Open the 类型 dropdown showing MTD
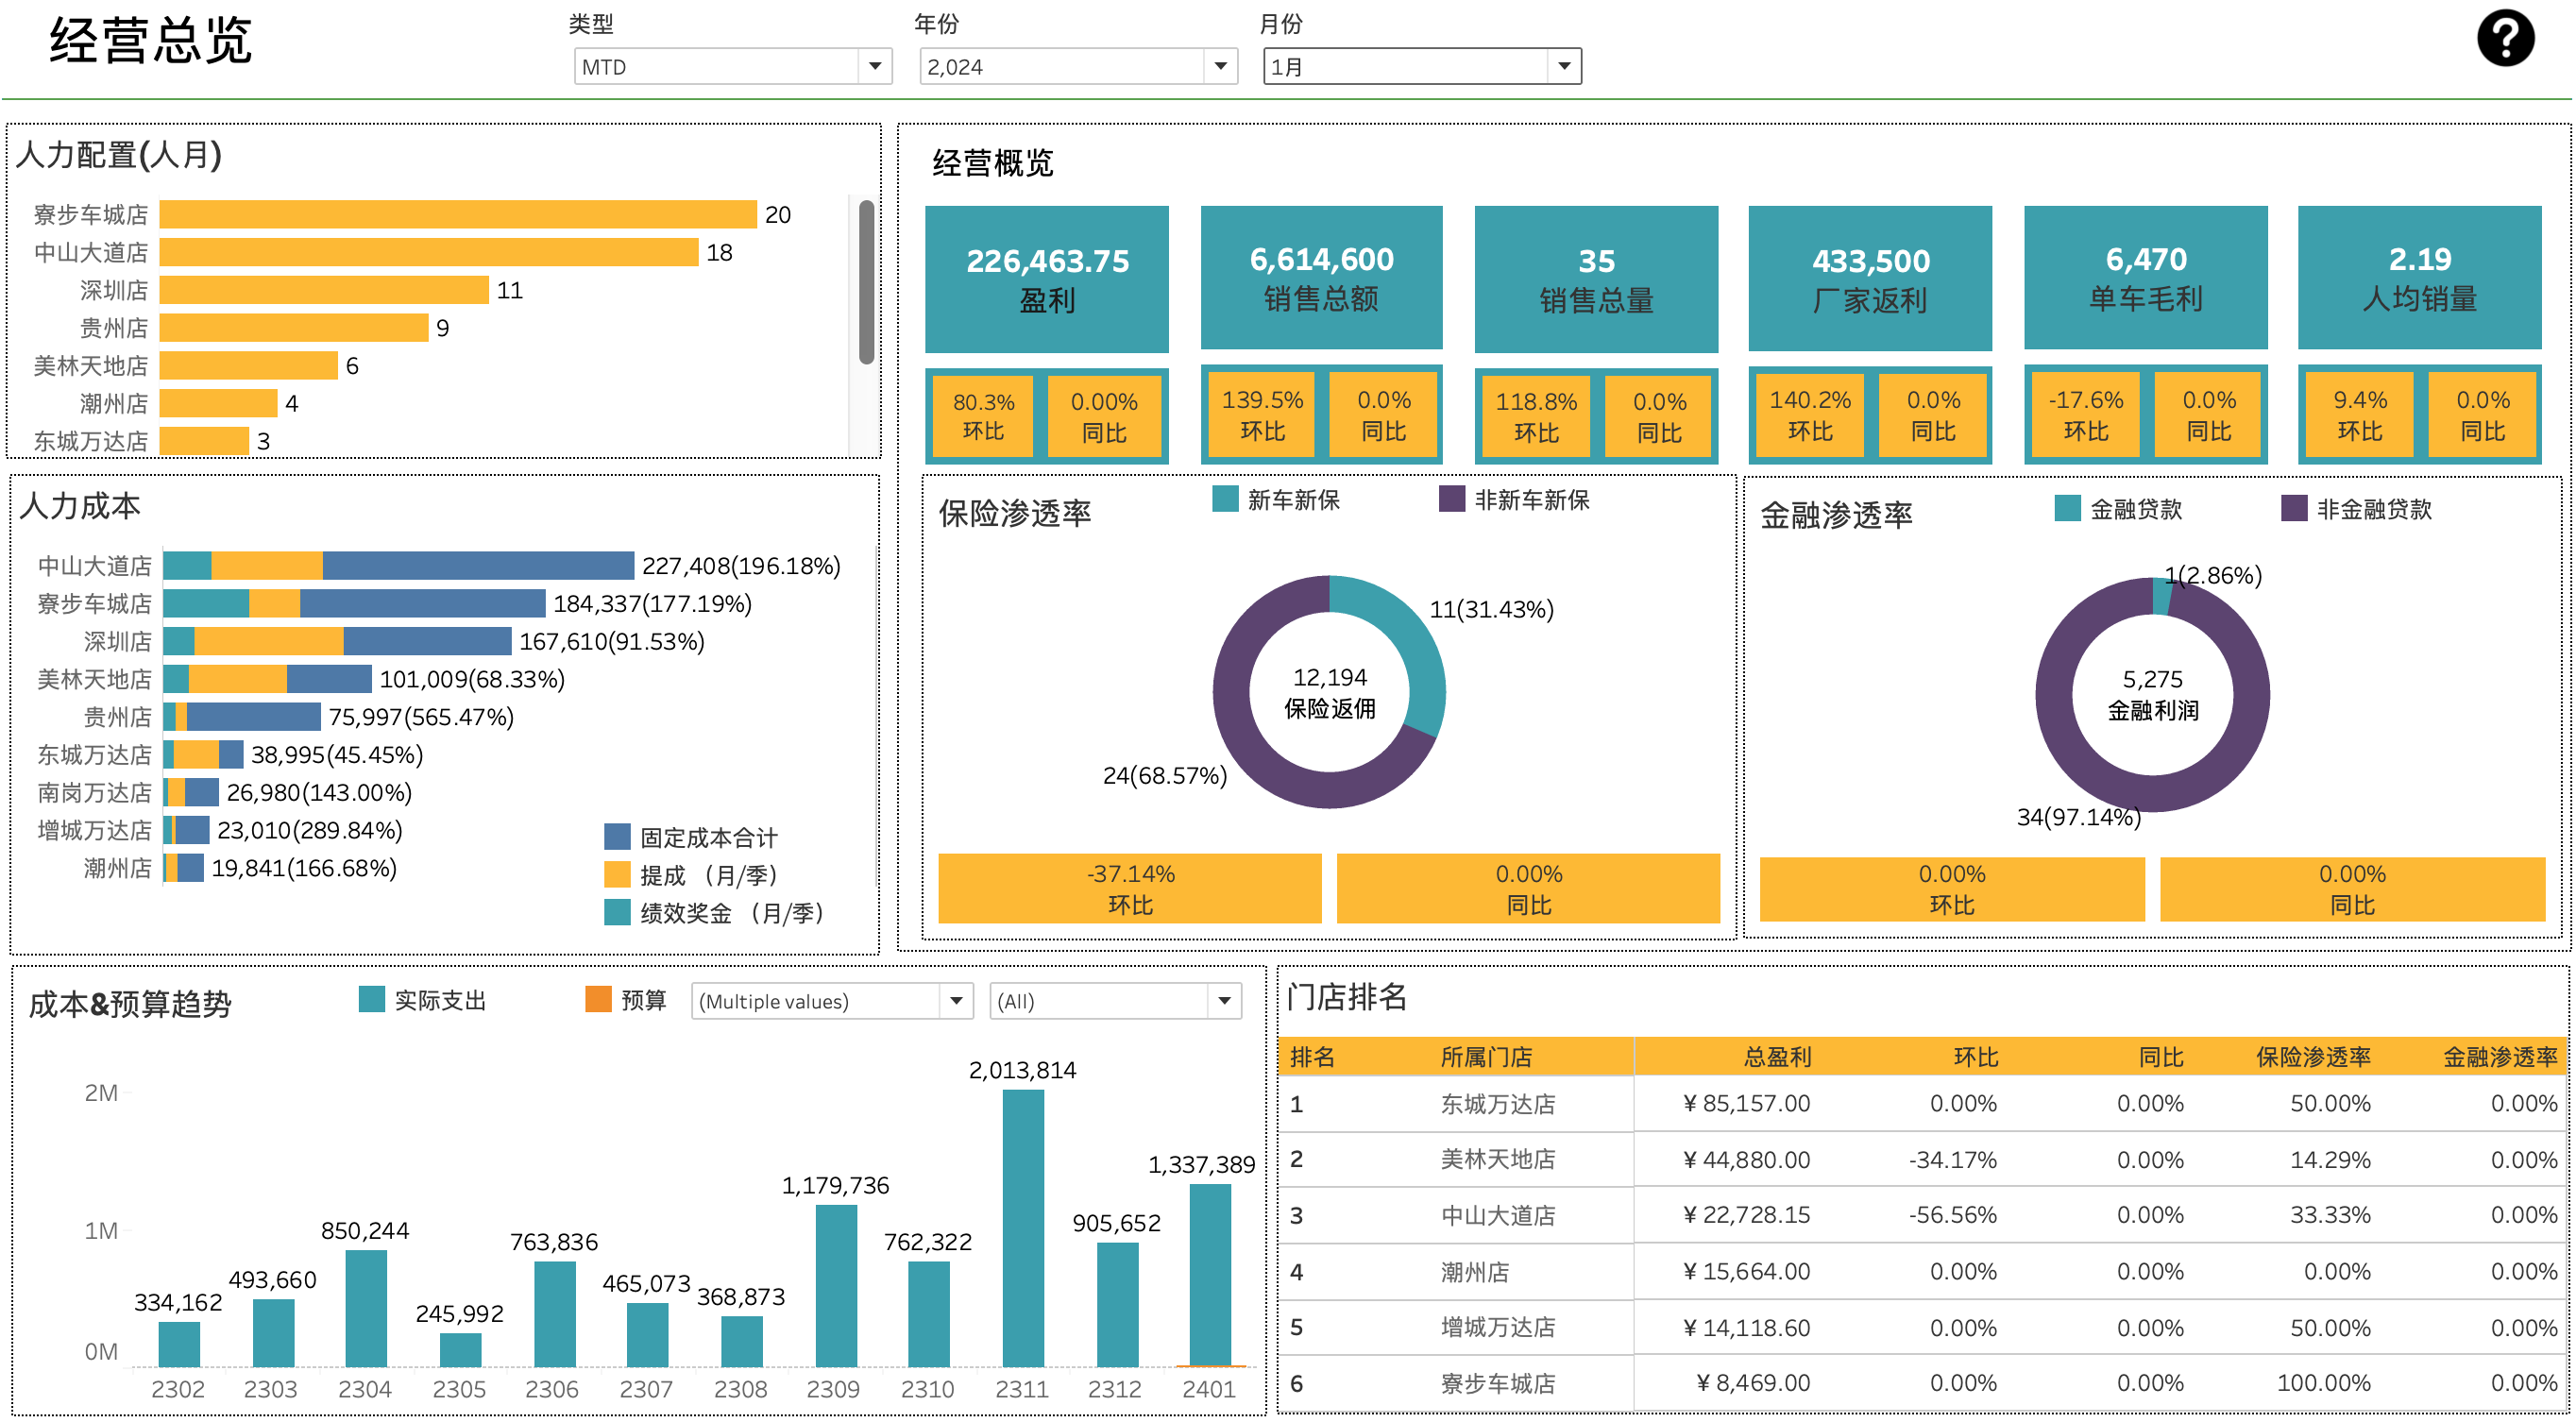 click(x=875, y=67)
